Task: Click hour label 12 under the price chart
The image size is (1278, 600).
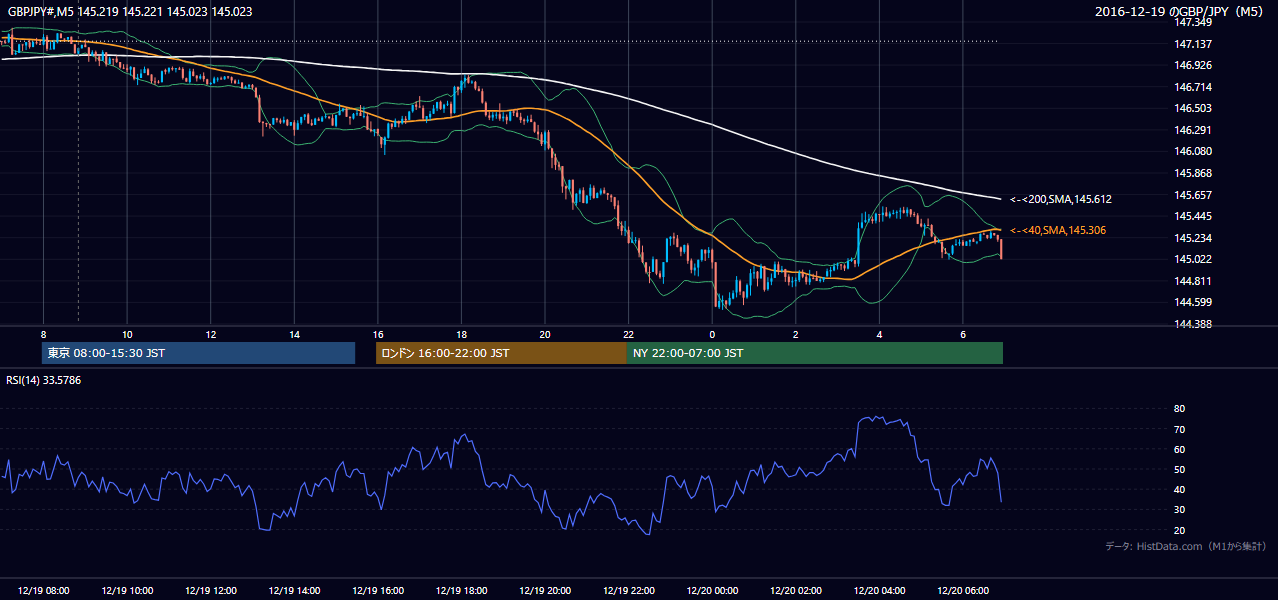Action: 211,334
